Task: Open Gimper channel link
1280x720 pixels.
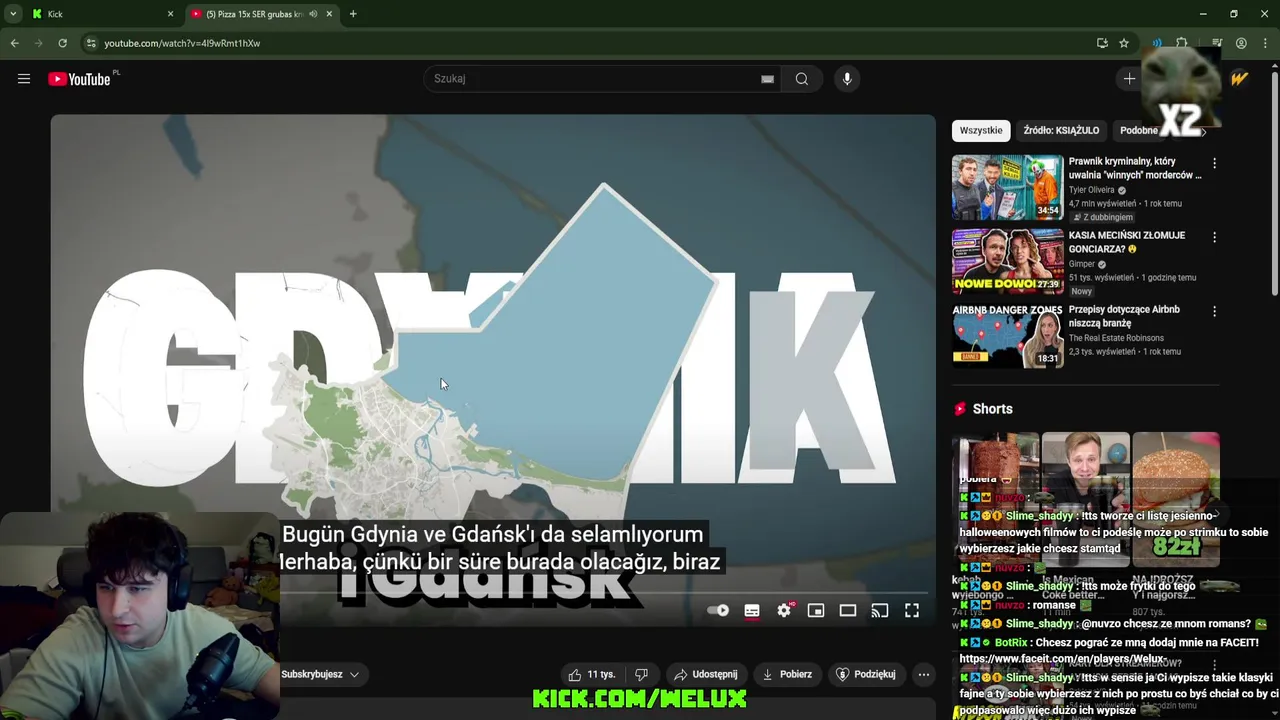Action: pyautogui.click(x=1083, y=264)
